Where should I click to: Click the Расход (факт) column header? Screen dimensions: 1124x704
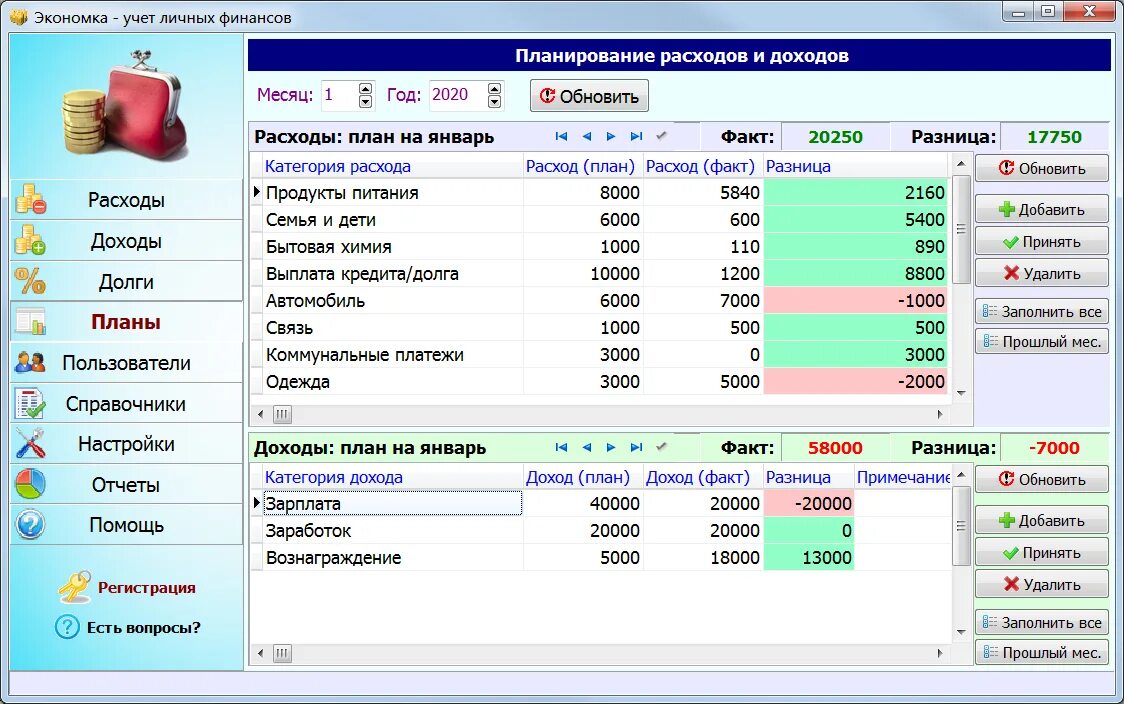tap(702, 166)
